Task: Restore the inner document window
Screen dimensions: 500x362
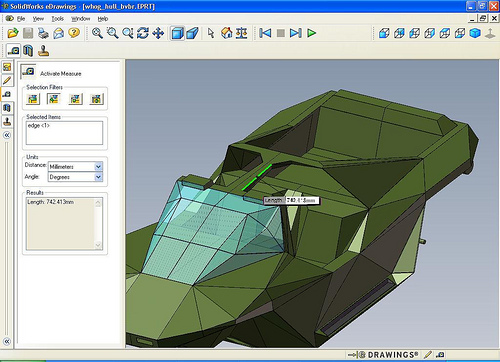Action: pyautogui.click(x=483, y=19)
